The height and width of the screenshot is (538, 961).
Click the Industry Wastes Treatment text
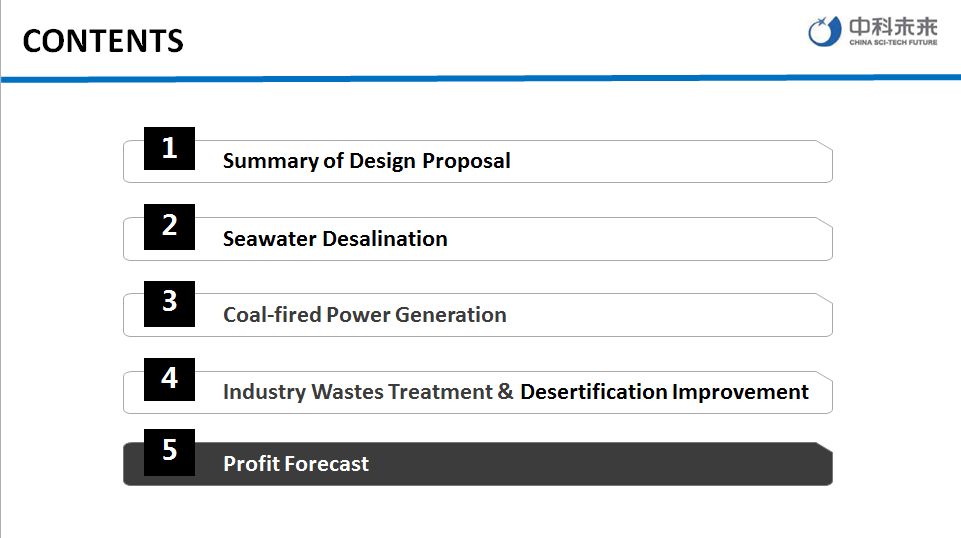click(x=357, y=392)
